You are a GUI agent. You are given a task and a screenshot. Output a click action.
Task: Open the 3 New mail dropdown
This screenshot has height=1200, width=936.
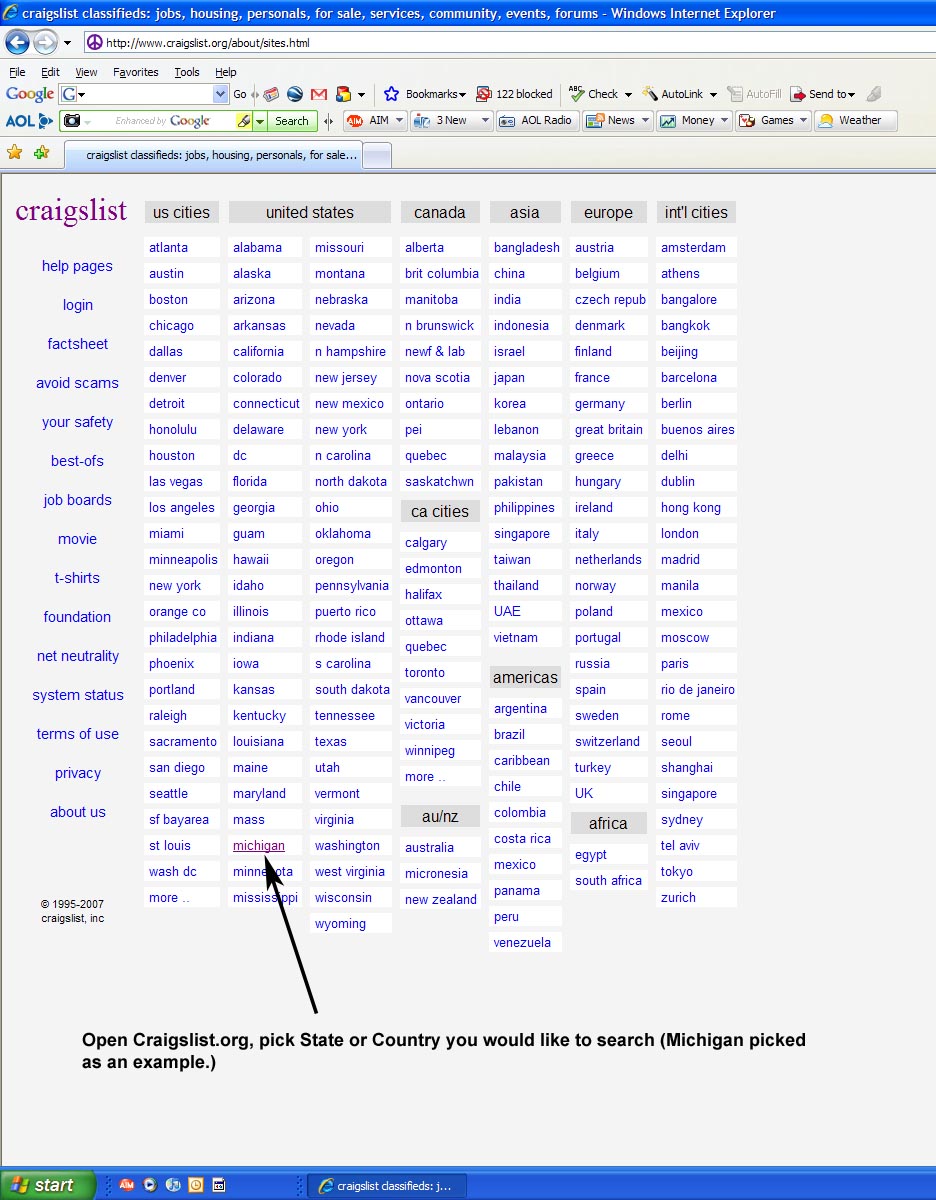tap(452, 120)
